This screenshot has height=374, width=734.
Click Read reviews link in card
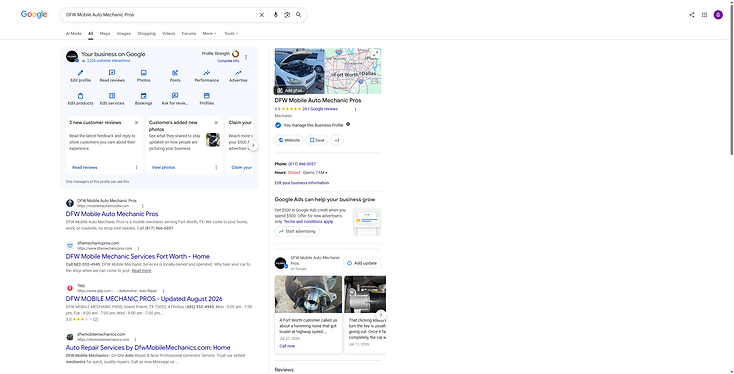pos(85,167)
